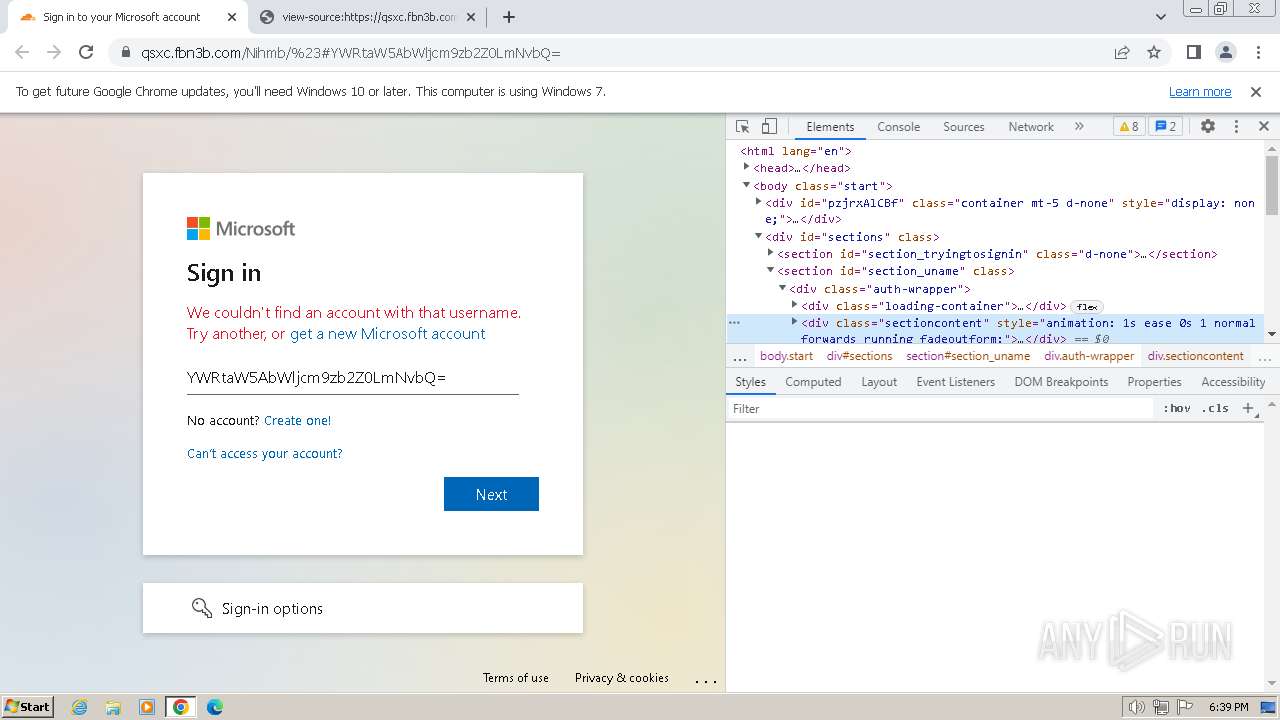Open the tab search dropdown arrow
This screenshot has height=720, width=1280.
point(1160,17)
